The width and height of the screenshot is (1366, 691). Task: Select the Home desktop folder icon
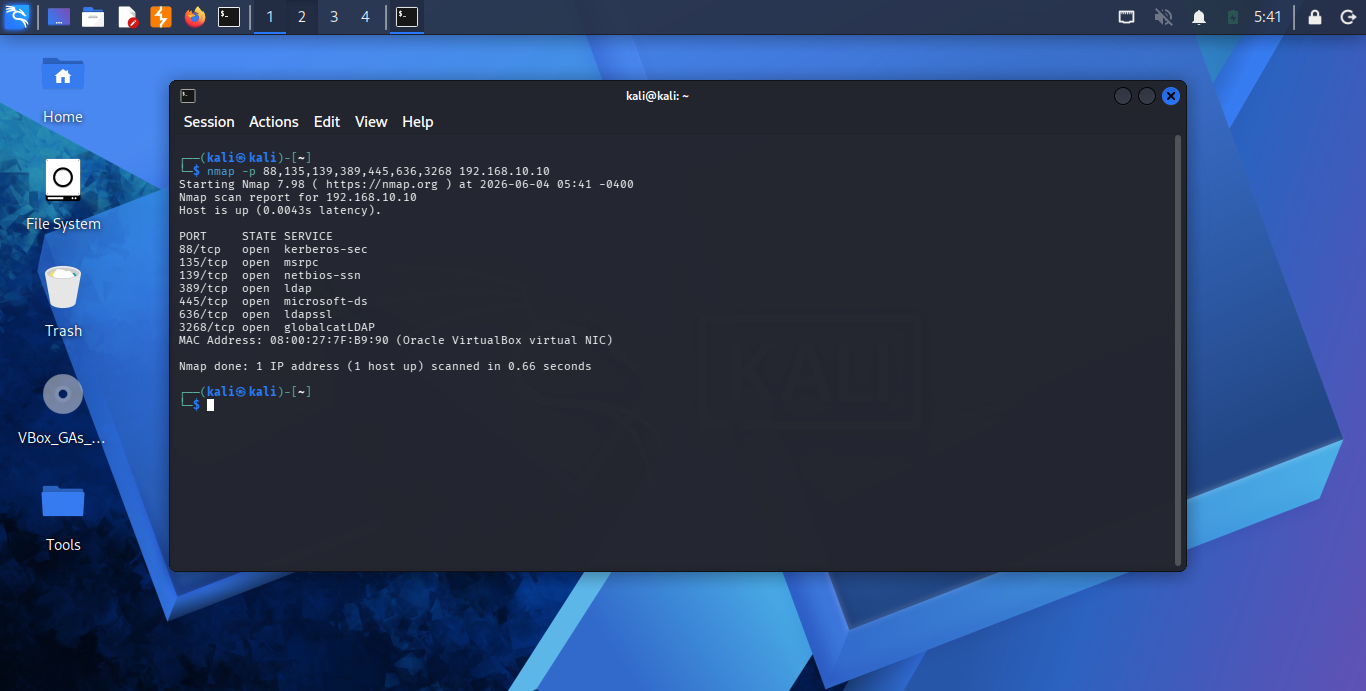click(63, 76)
